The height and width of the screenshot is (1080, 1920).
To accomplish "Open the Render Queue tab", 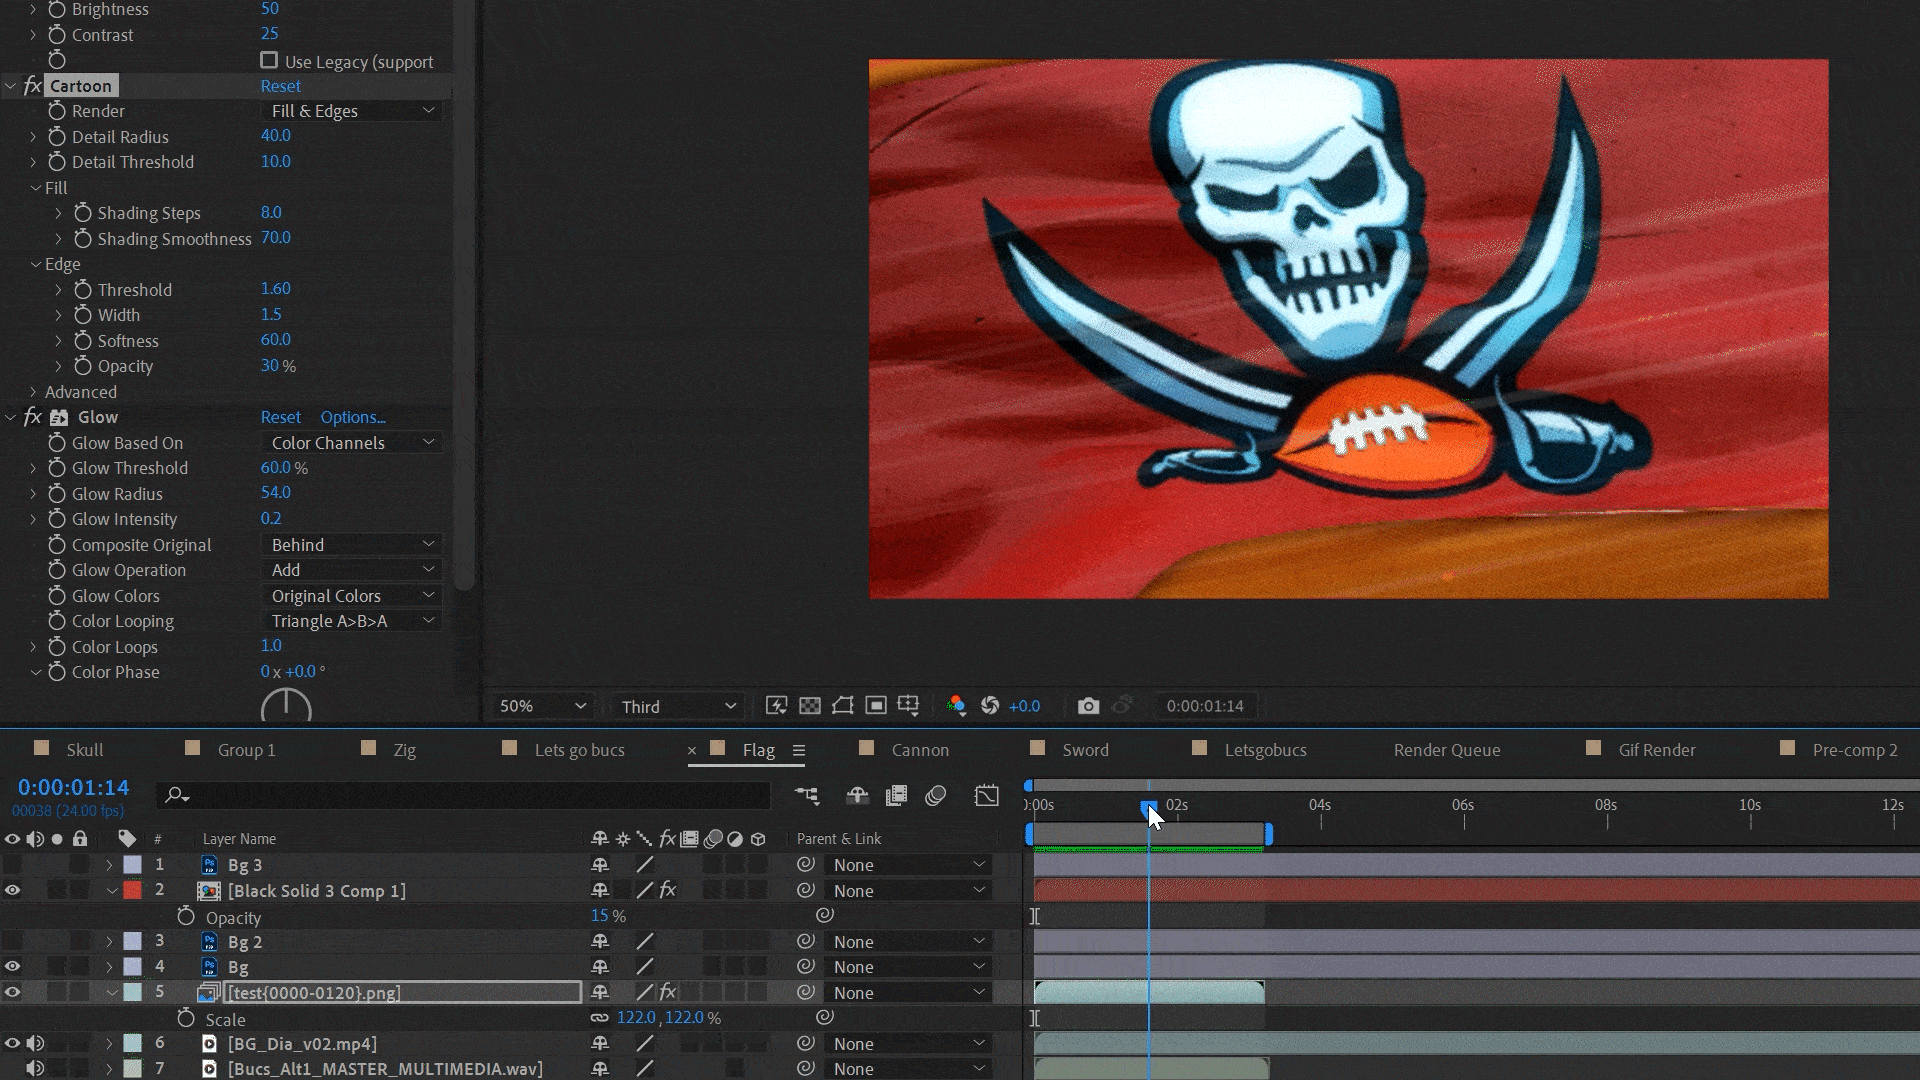I will (1447, 750).
